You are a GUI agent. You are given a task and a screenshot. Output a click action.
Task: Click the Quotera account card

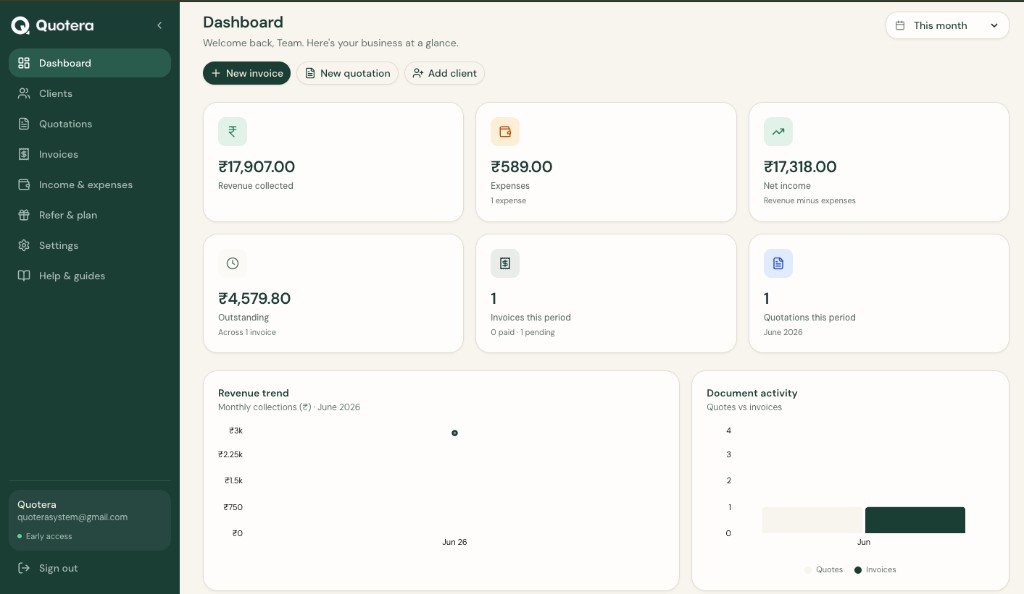[89, 520]
